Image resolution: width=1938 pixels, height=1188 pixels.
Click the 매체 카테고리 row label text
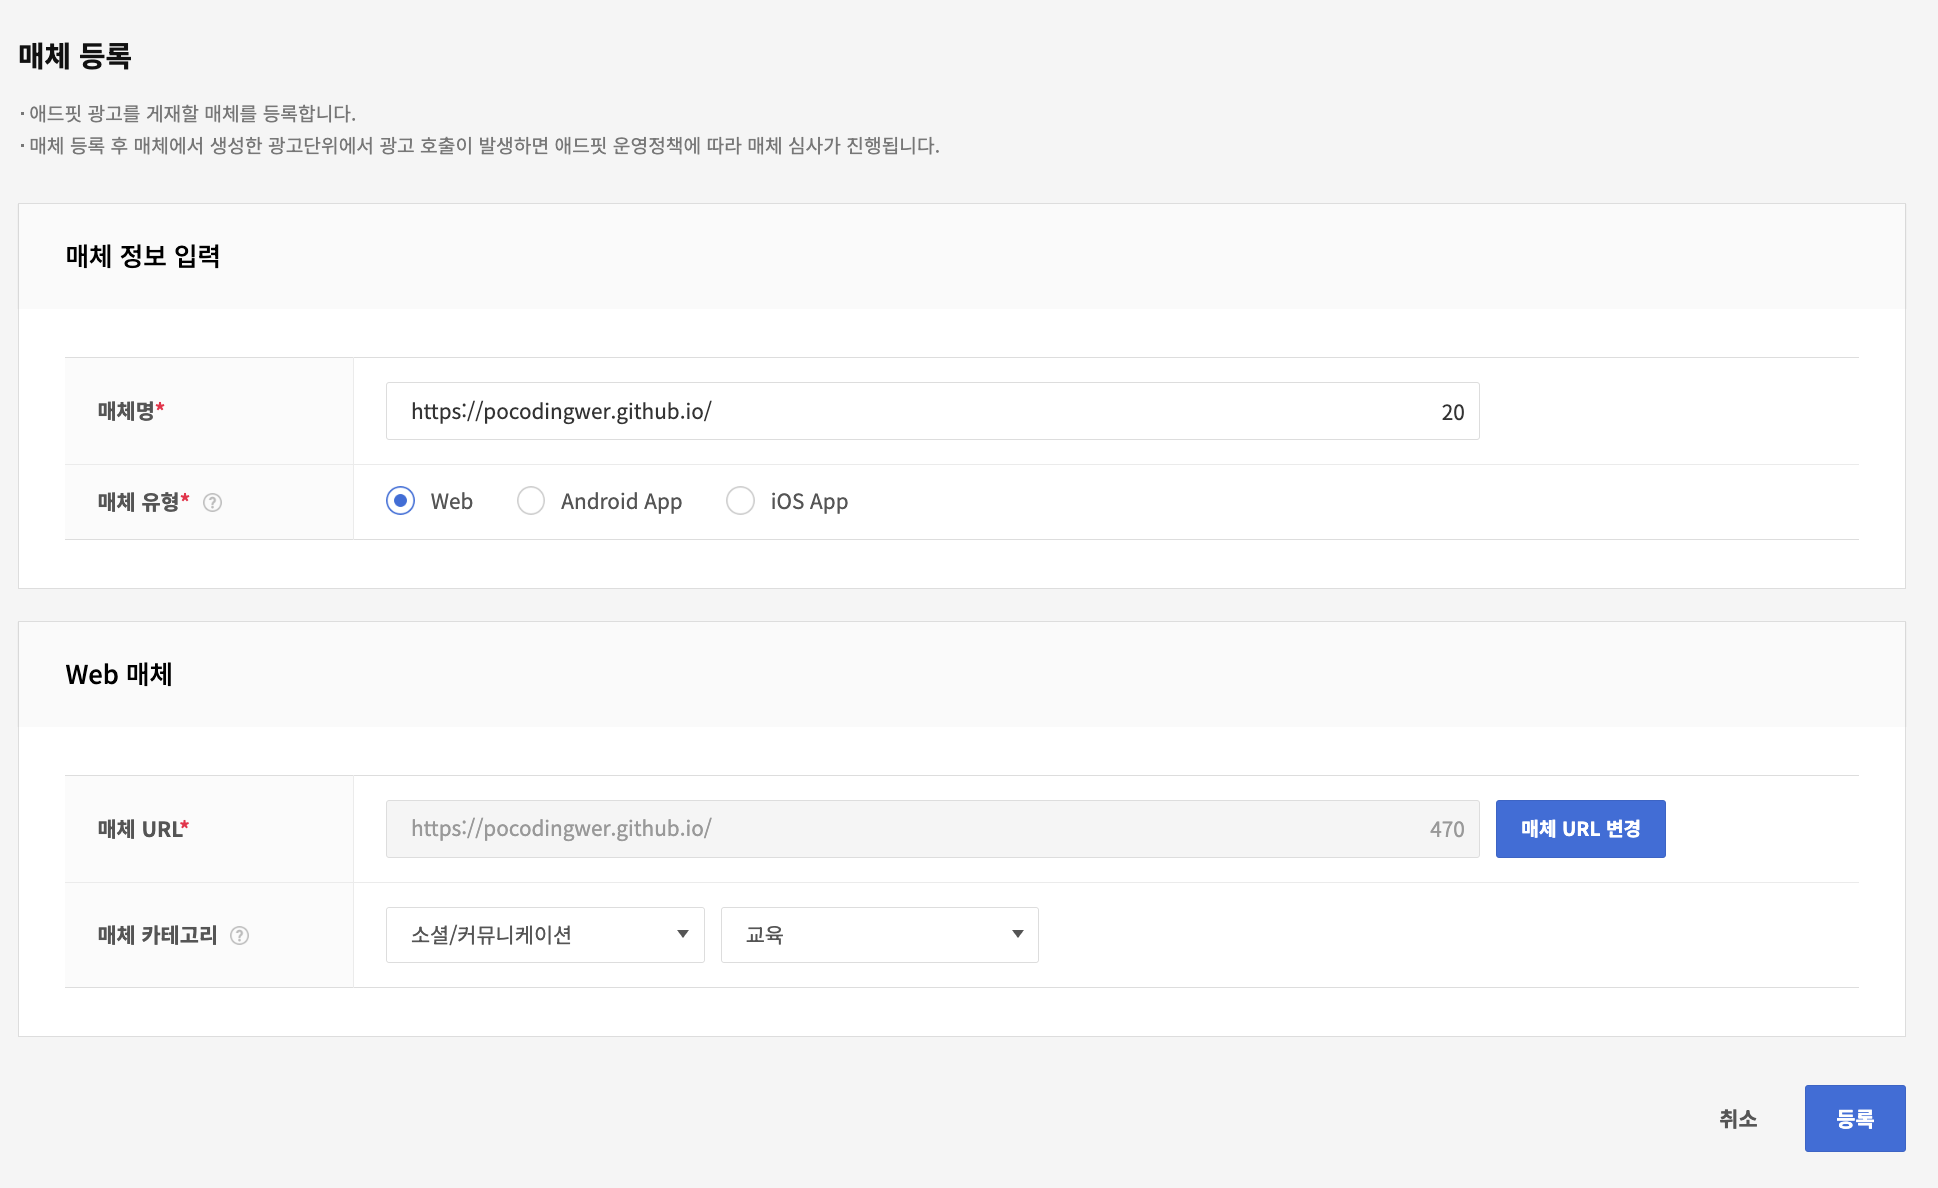click(157, 935)
